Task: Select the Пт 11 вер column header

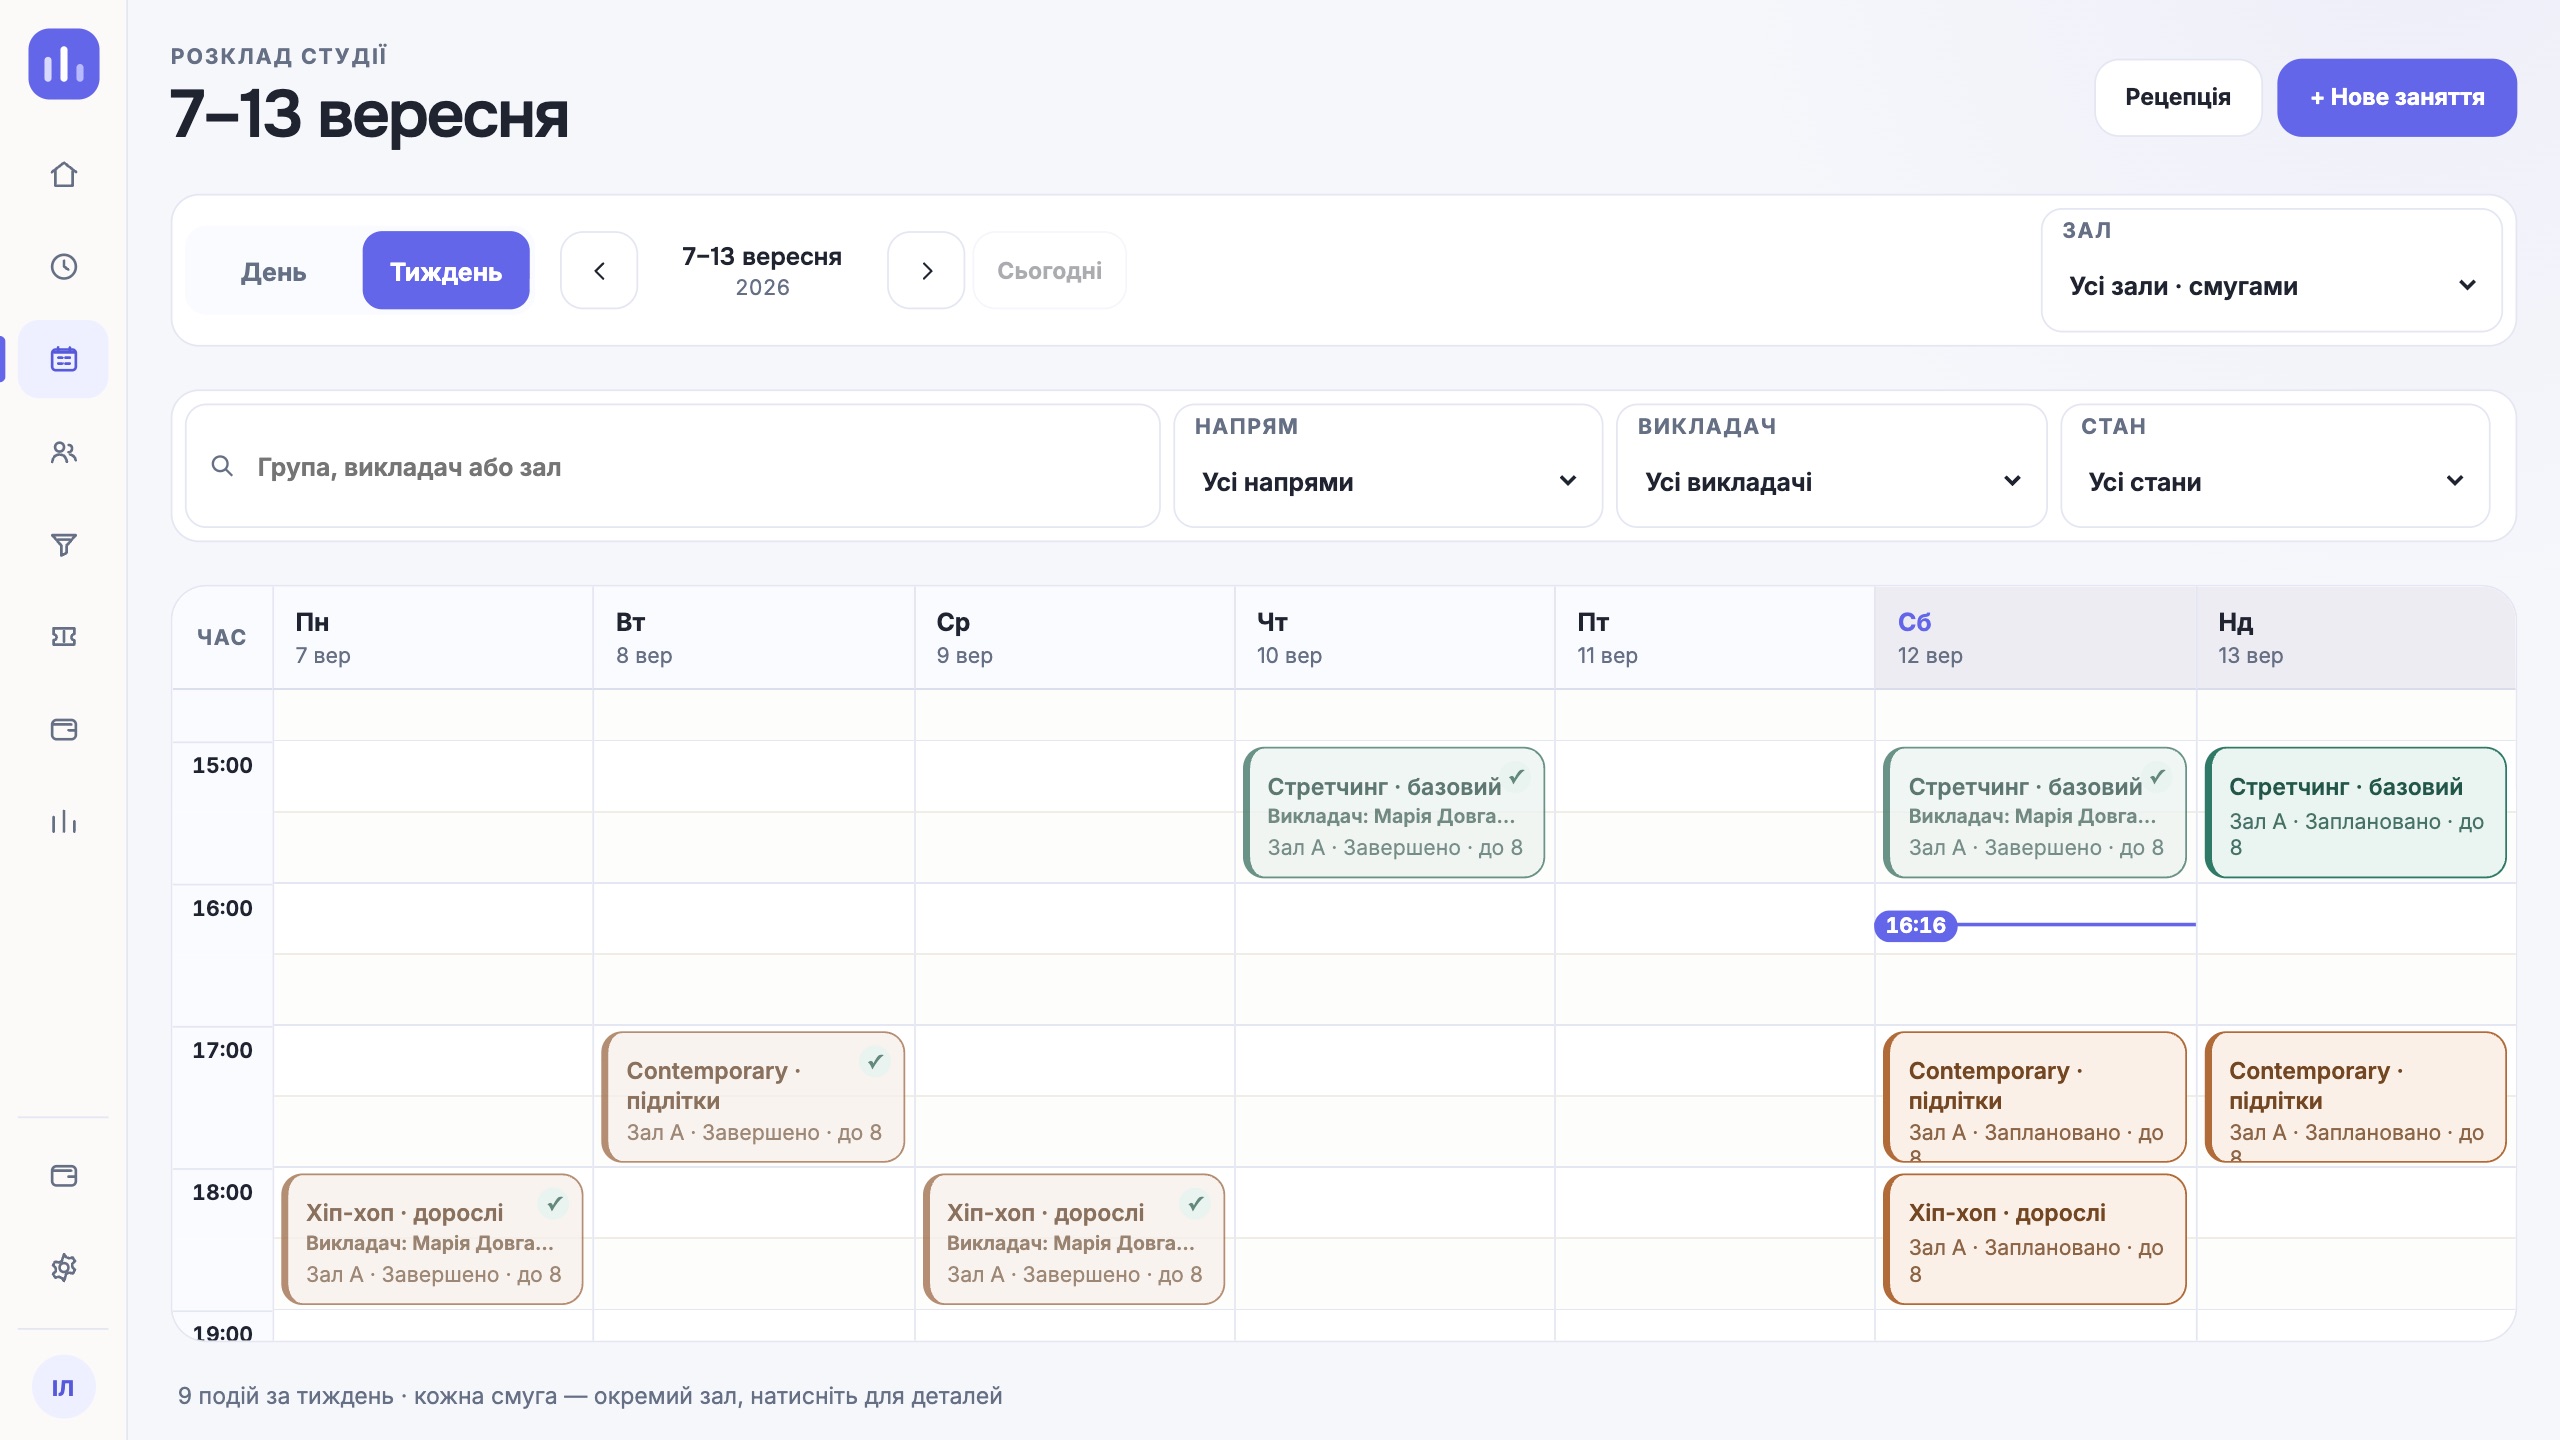Action: [x=1715, y=638]
